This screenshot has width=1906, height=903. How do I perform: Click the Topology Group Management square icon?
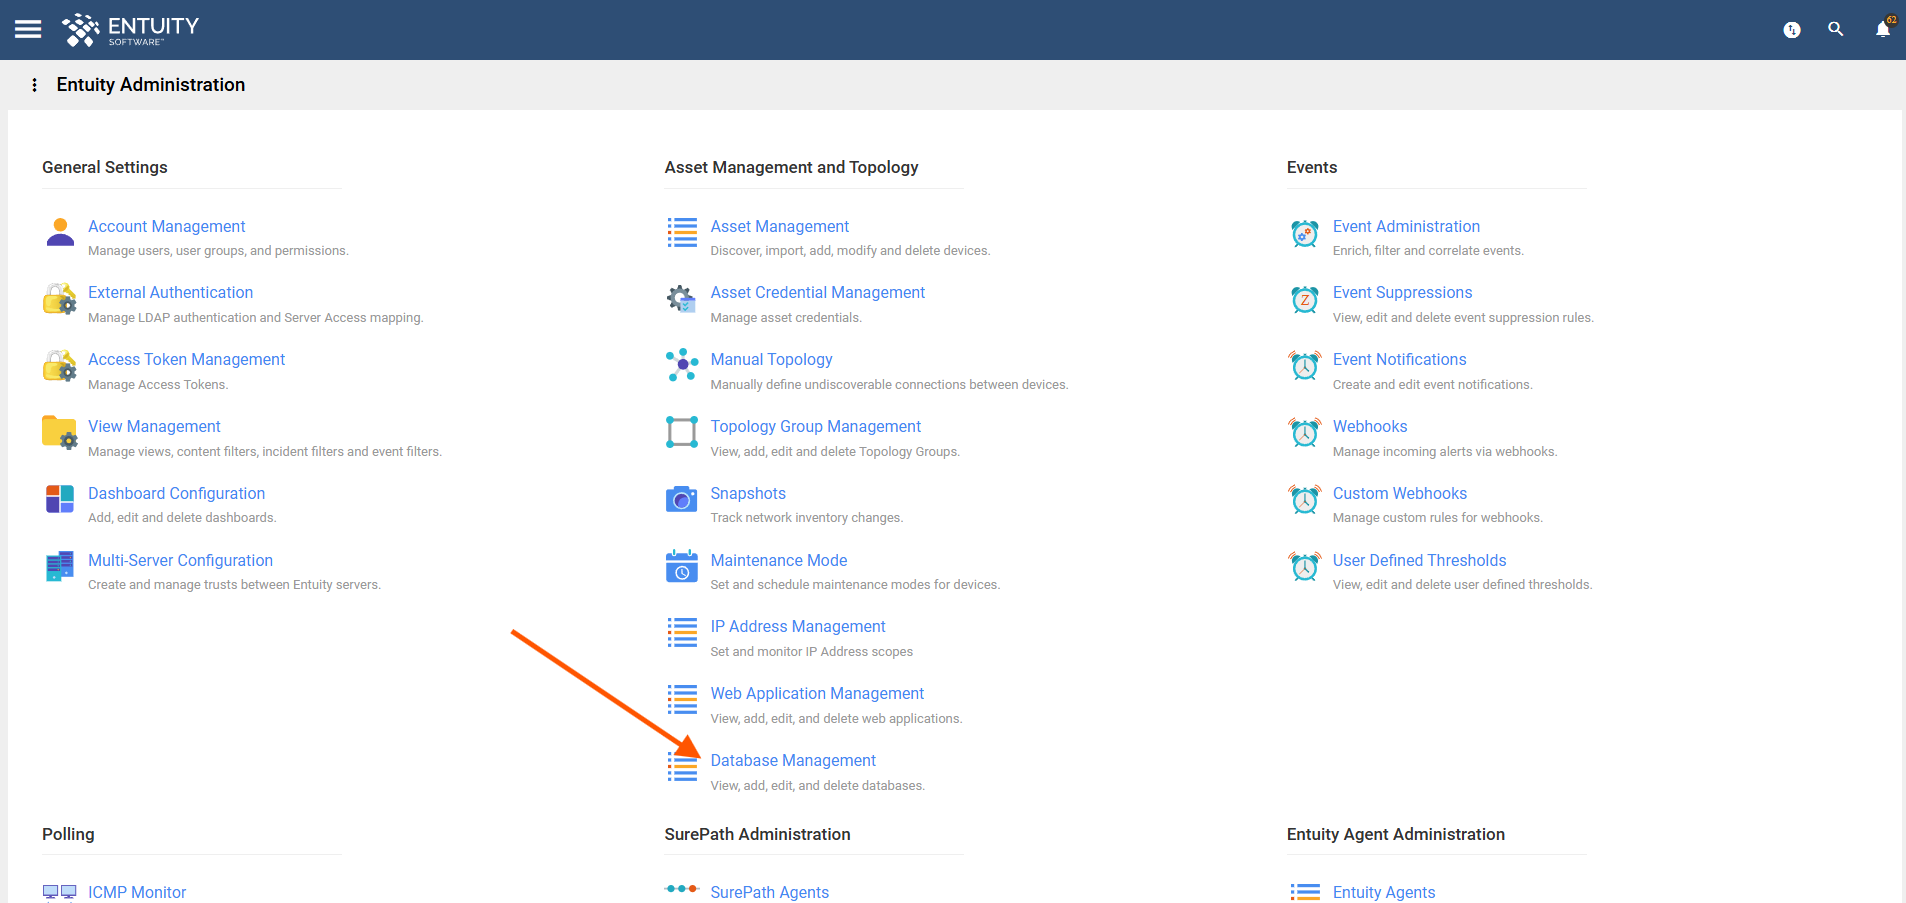click(x=682, y=432)
